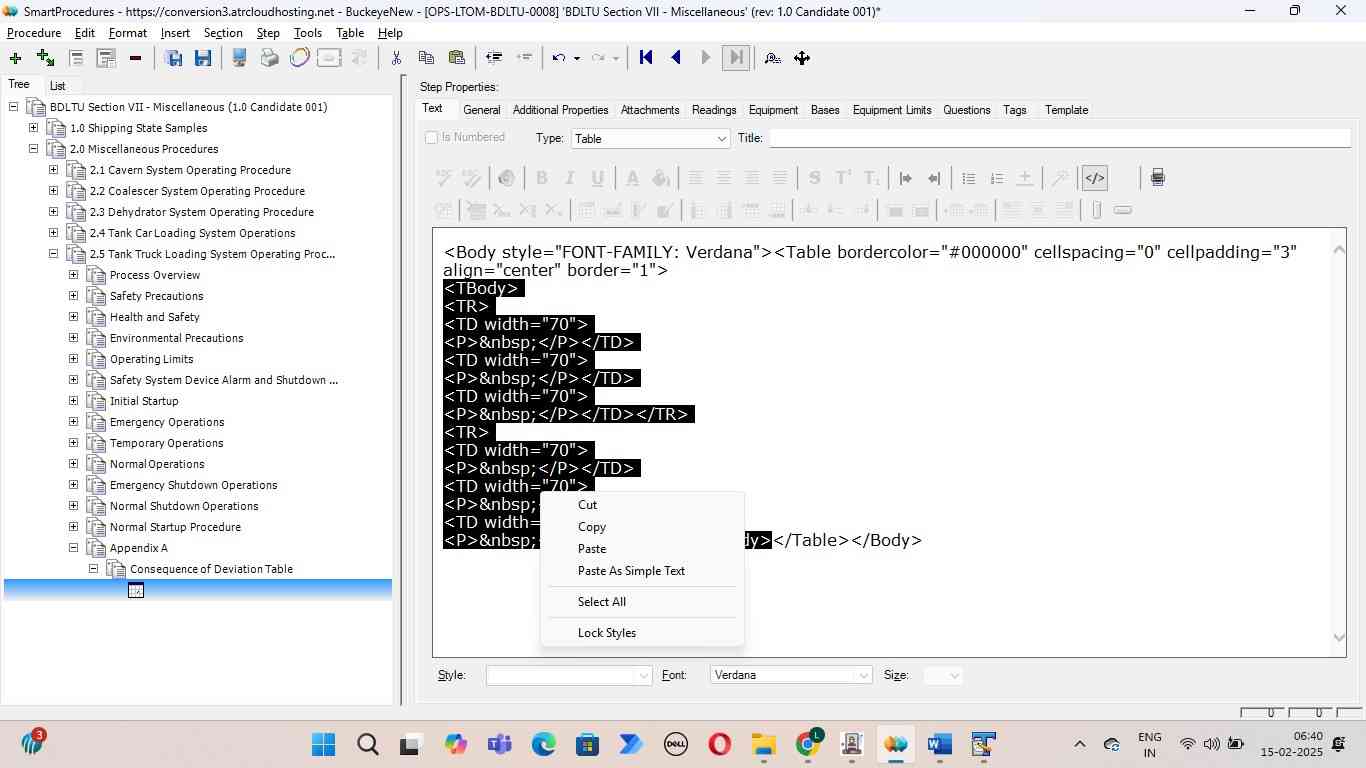
Task: Click the undo arrow icon
Action: point(559,58)
